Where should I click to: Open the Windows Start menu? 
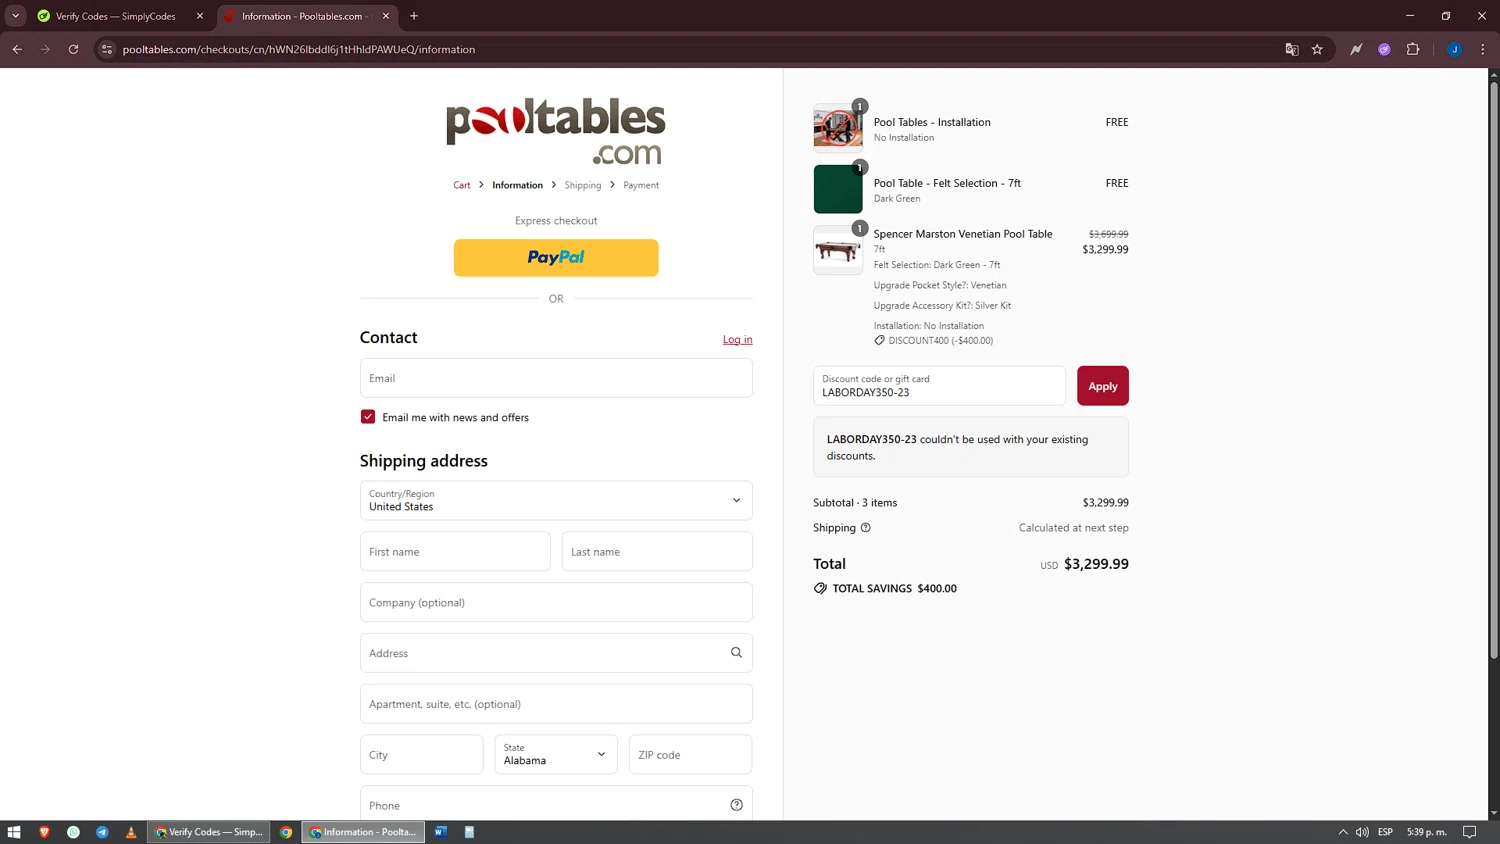14,832
